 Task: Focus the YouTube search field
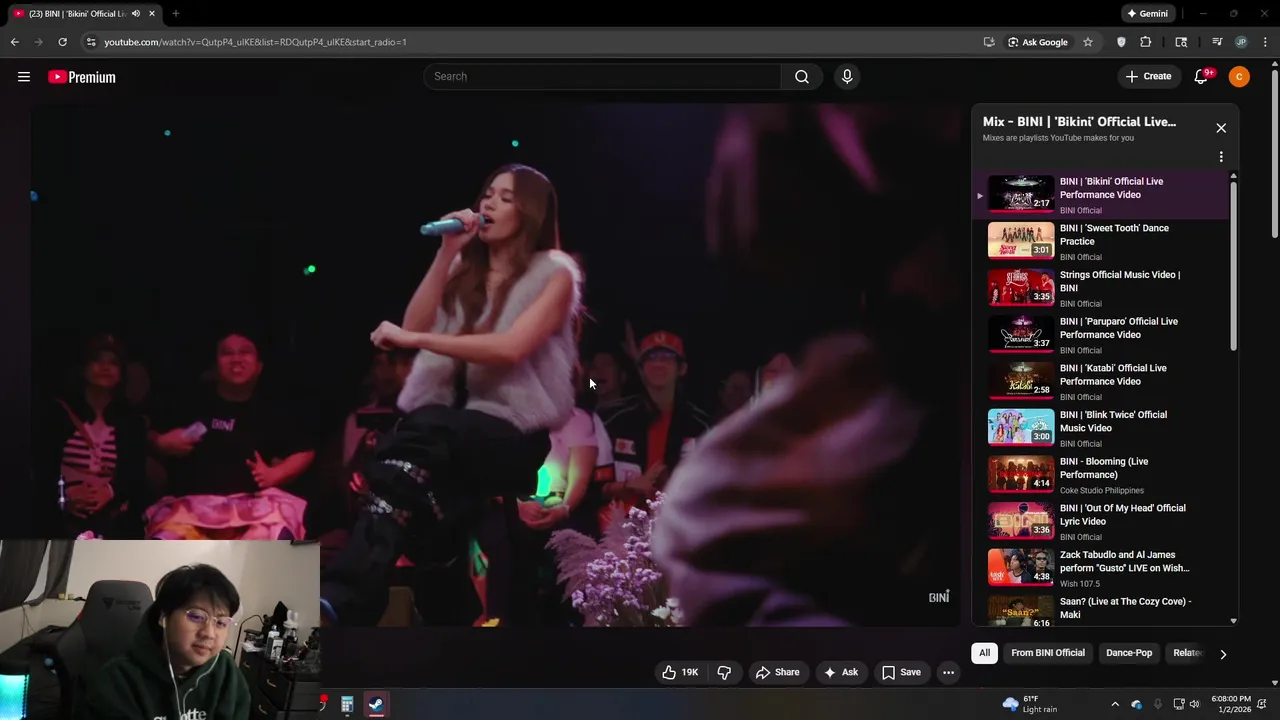(602, 77)
